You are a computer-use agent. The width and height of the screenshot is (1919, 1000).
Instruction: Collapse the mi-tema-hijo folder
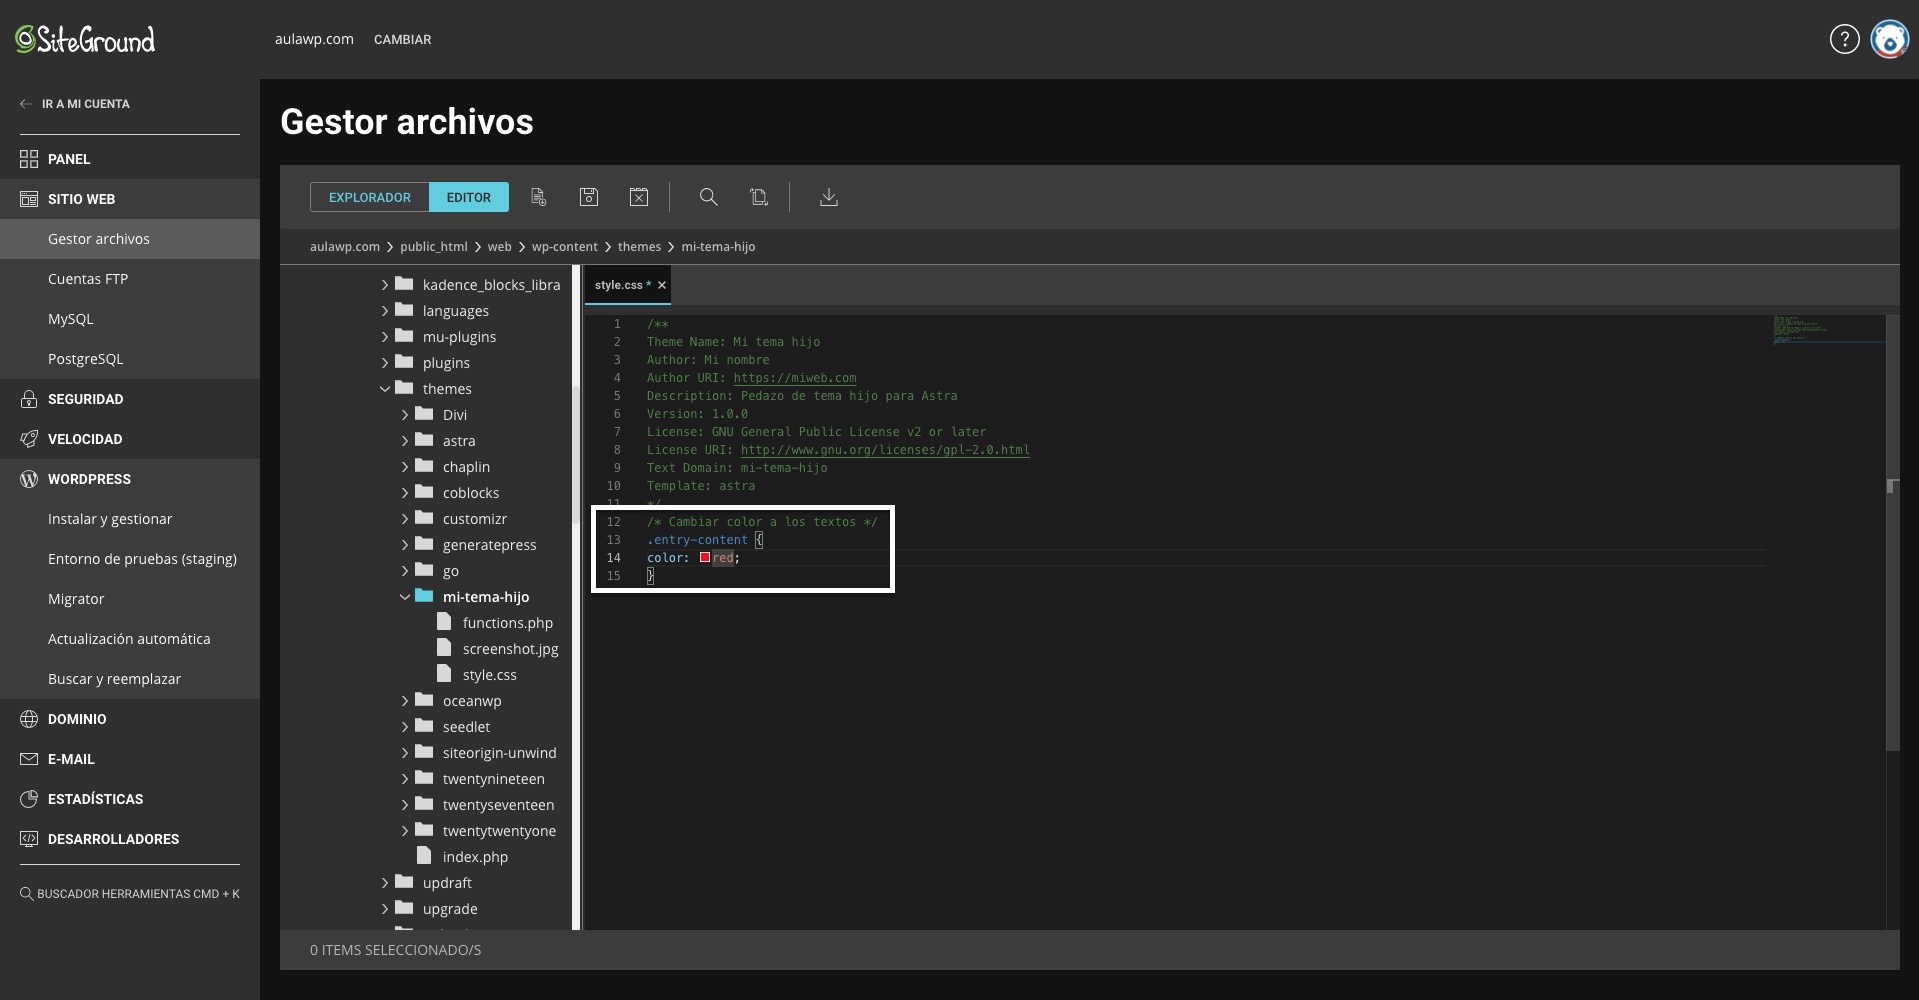click(x=405, y=597)
